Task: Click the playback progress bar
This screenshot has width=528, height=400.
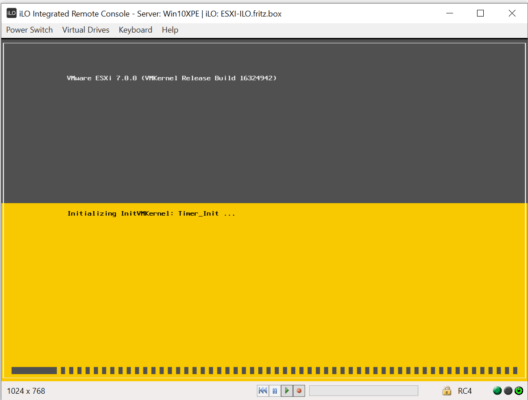Action: 364,391
